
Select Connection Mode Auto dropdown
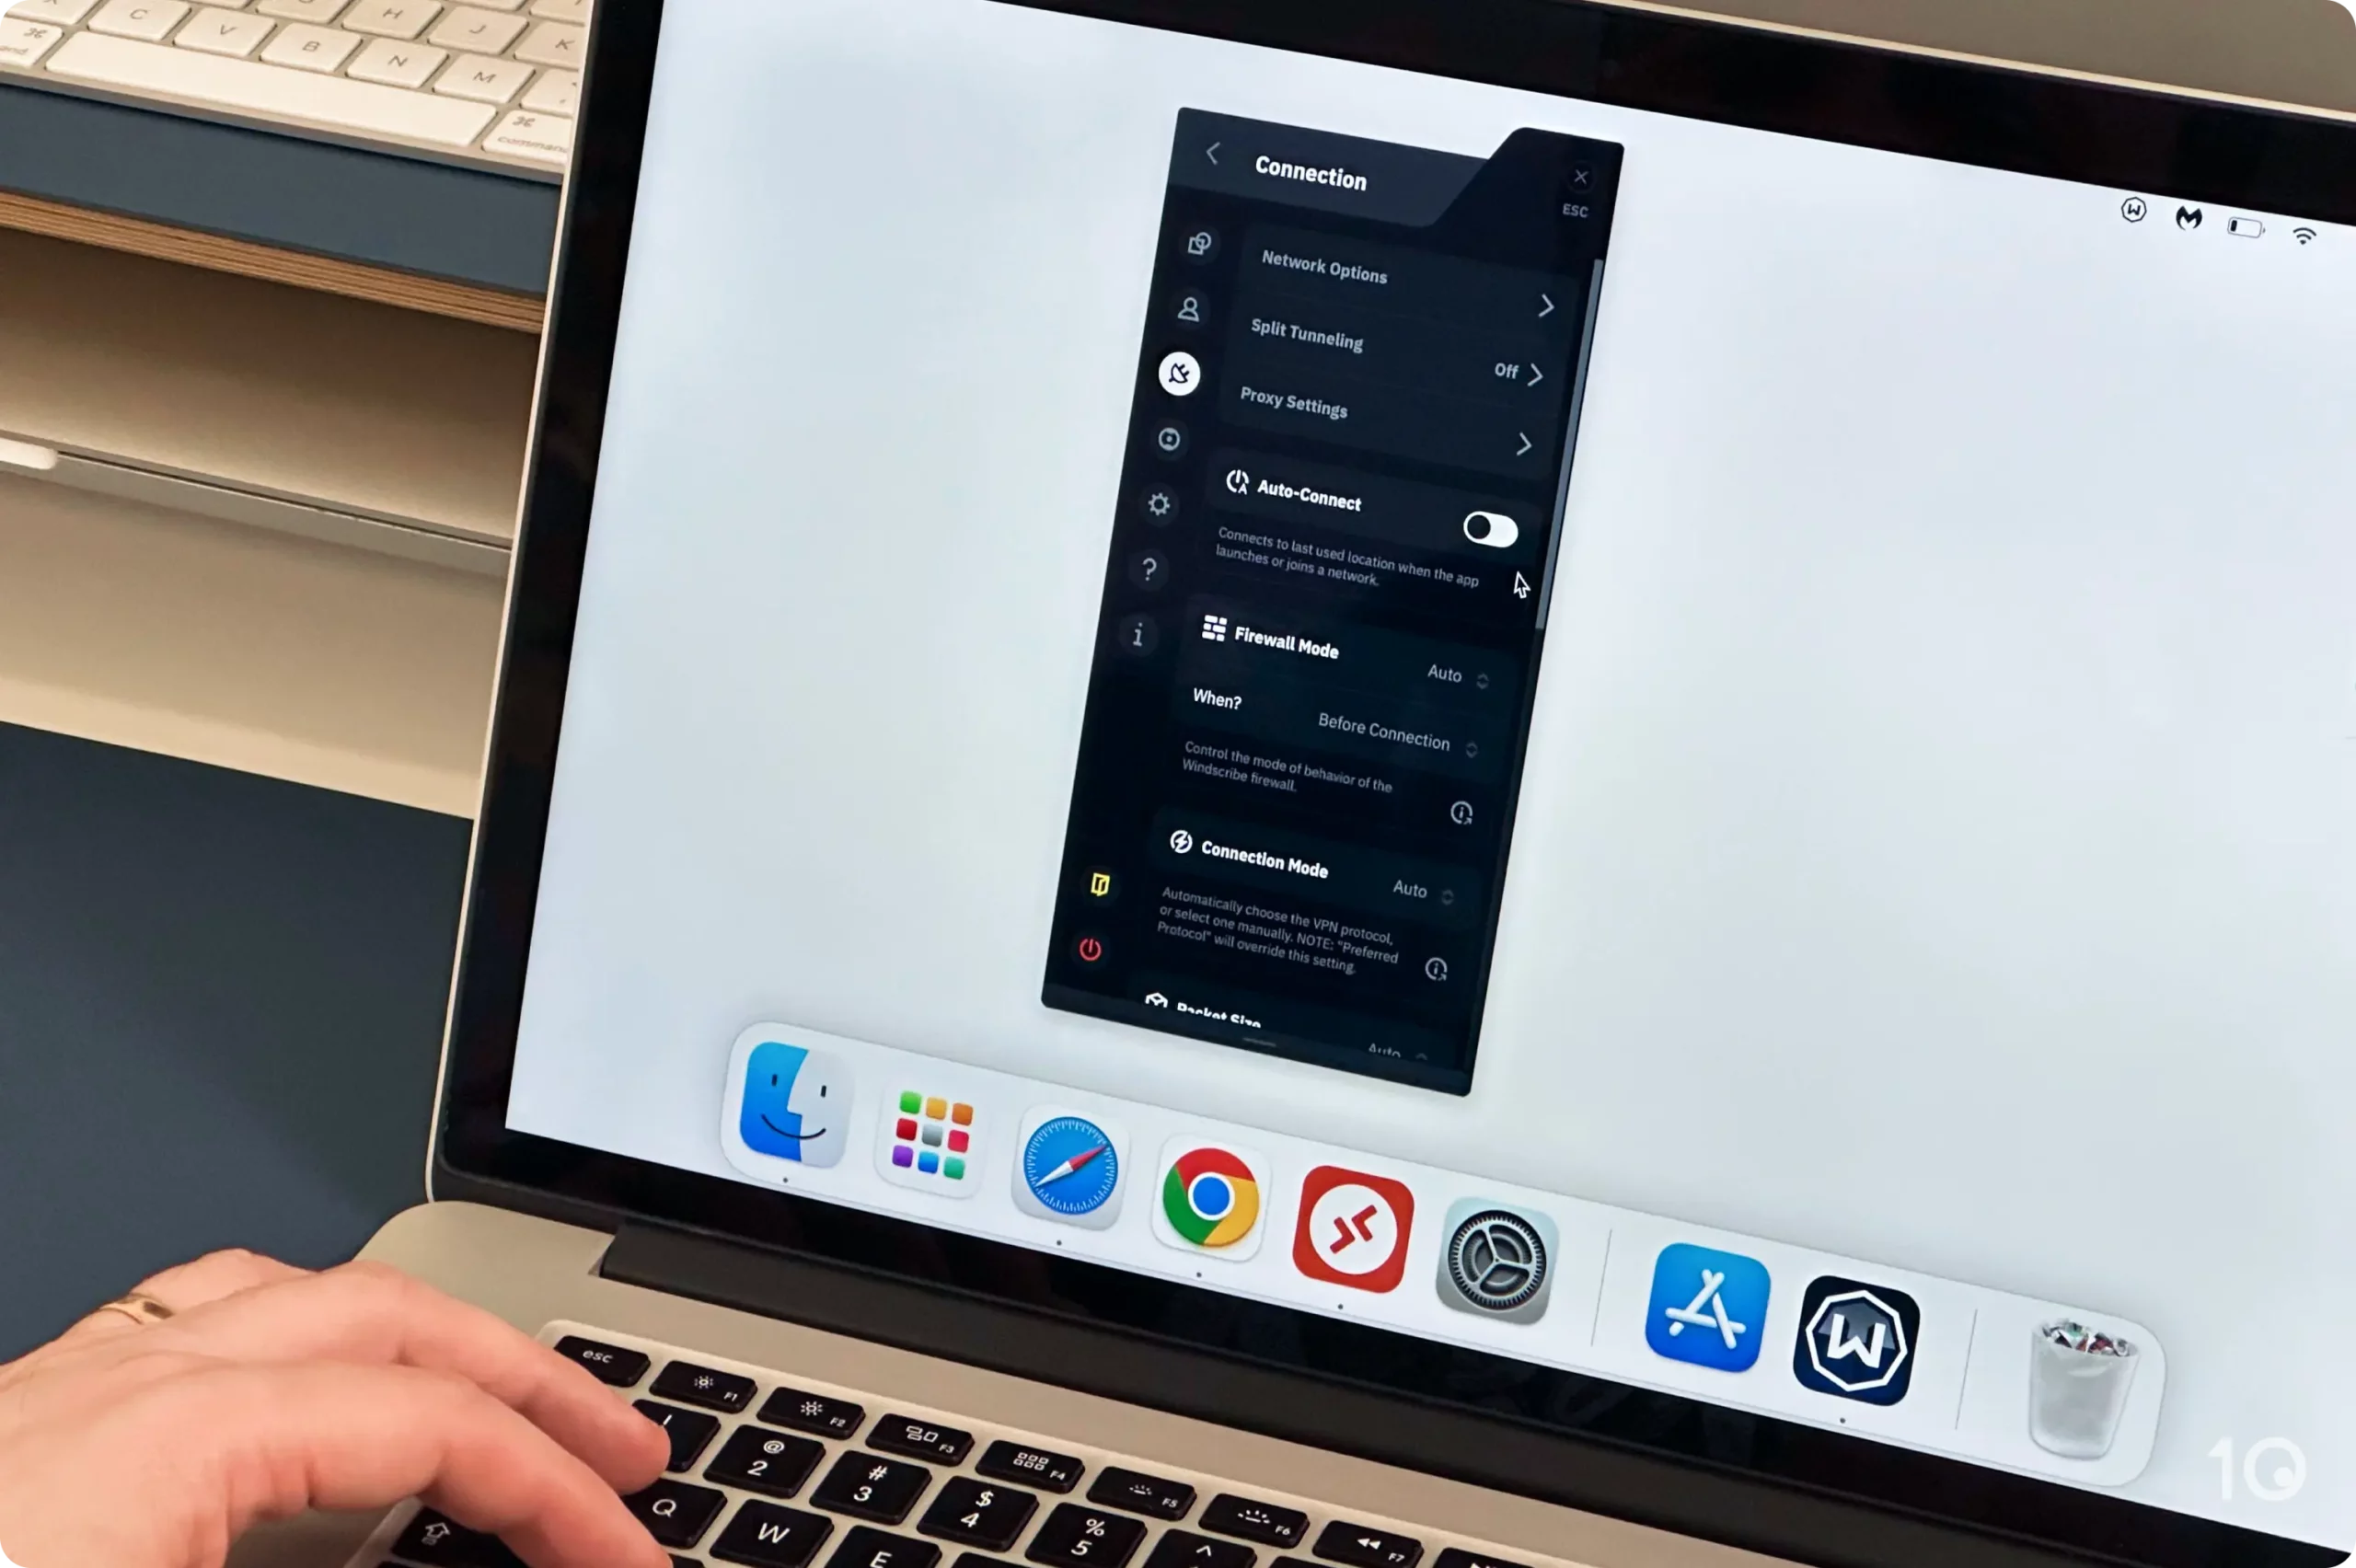[1426, 891]
